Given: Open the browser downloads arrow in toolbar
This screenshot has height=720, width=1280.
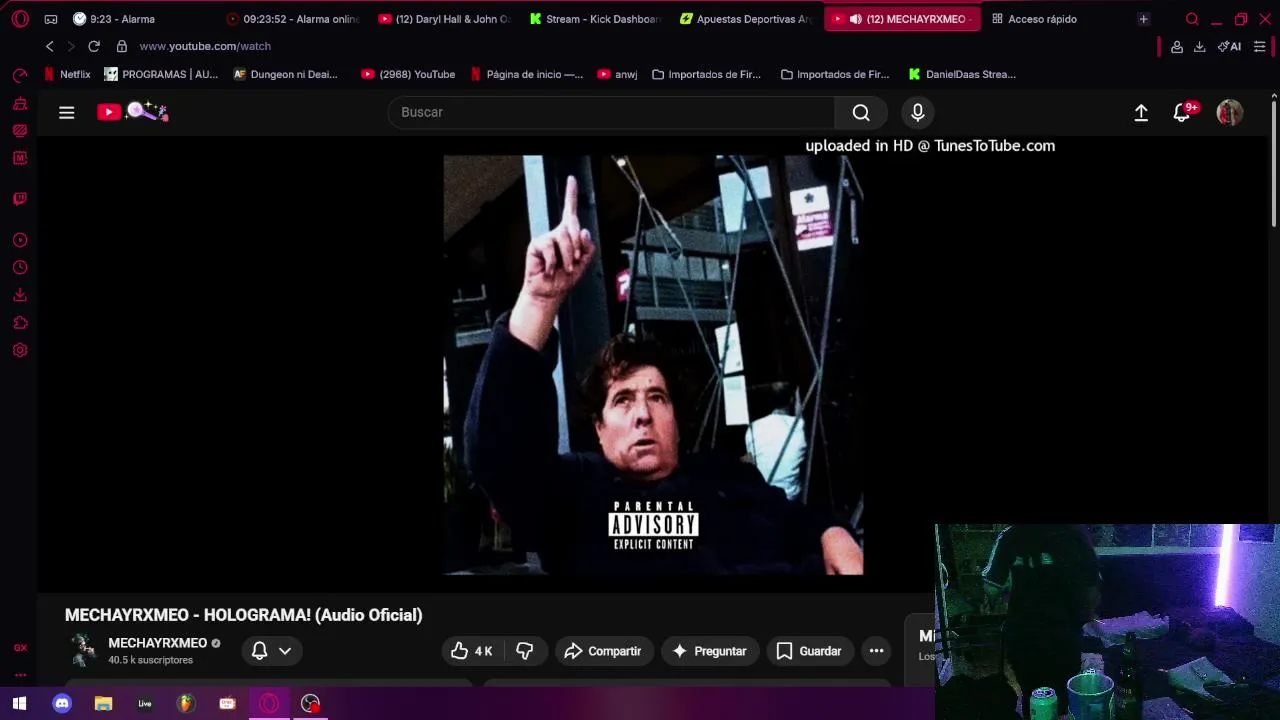Looking at the screenshot, I should (x=1199, y=47).
